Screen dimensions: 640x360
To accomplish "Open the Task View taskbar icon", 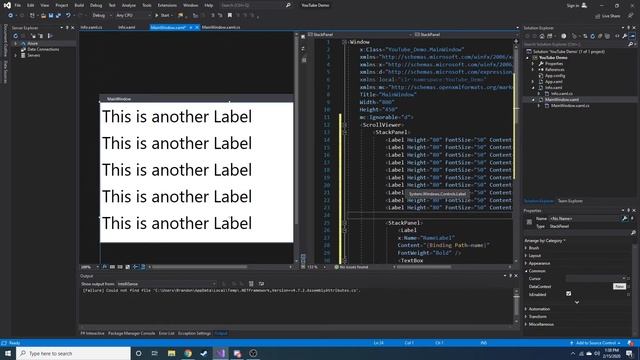I will tap(155, 353).
